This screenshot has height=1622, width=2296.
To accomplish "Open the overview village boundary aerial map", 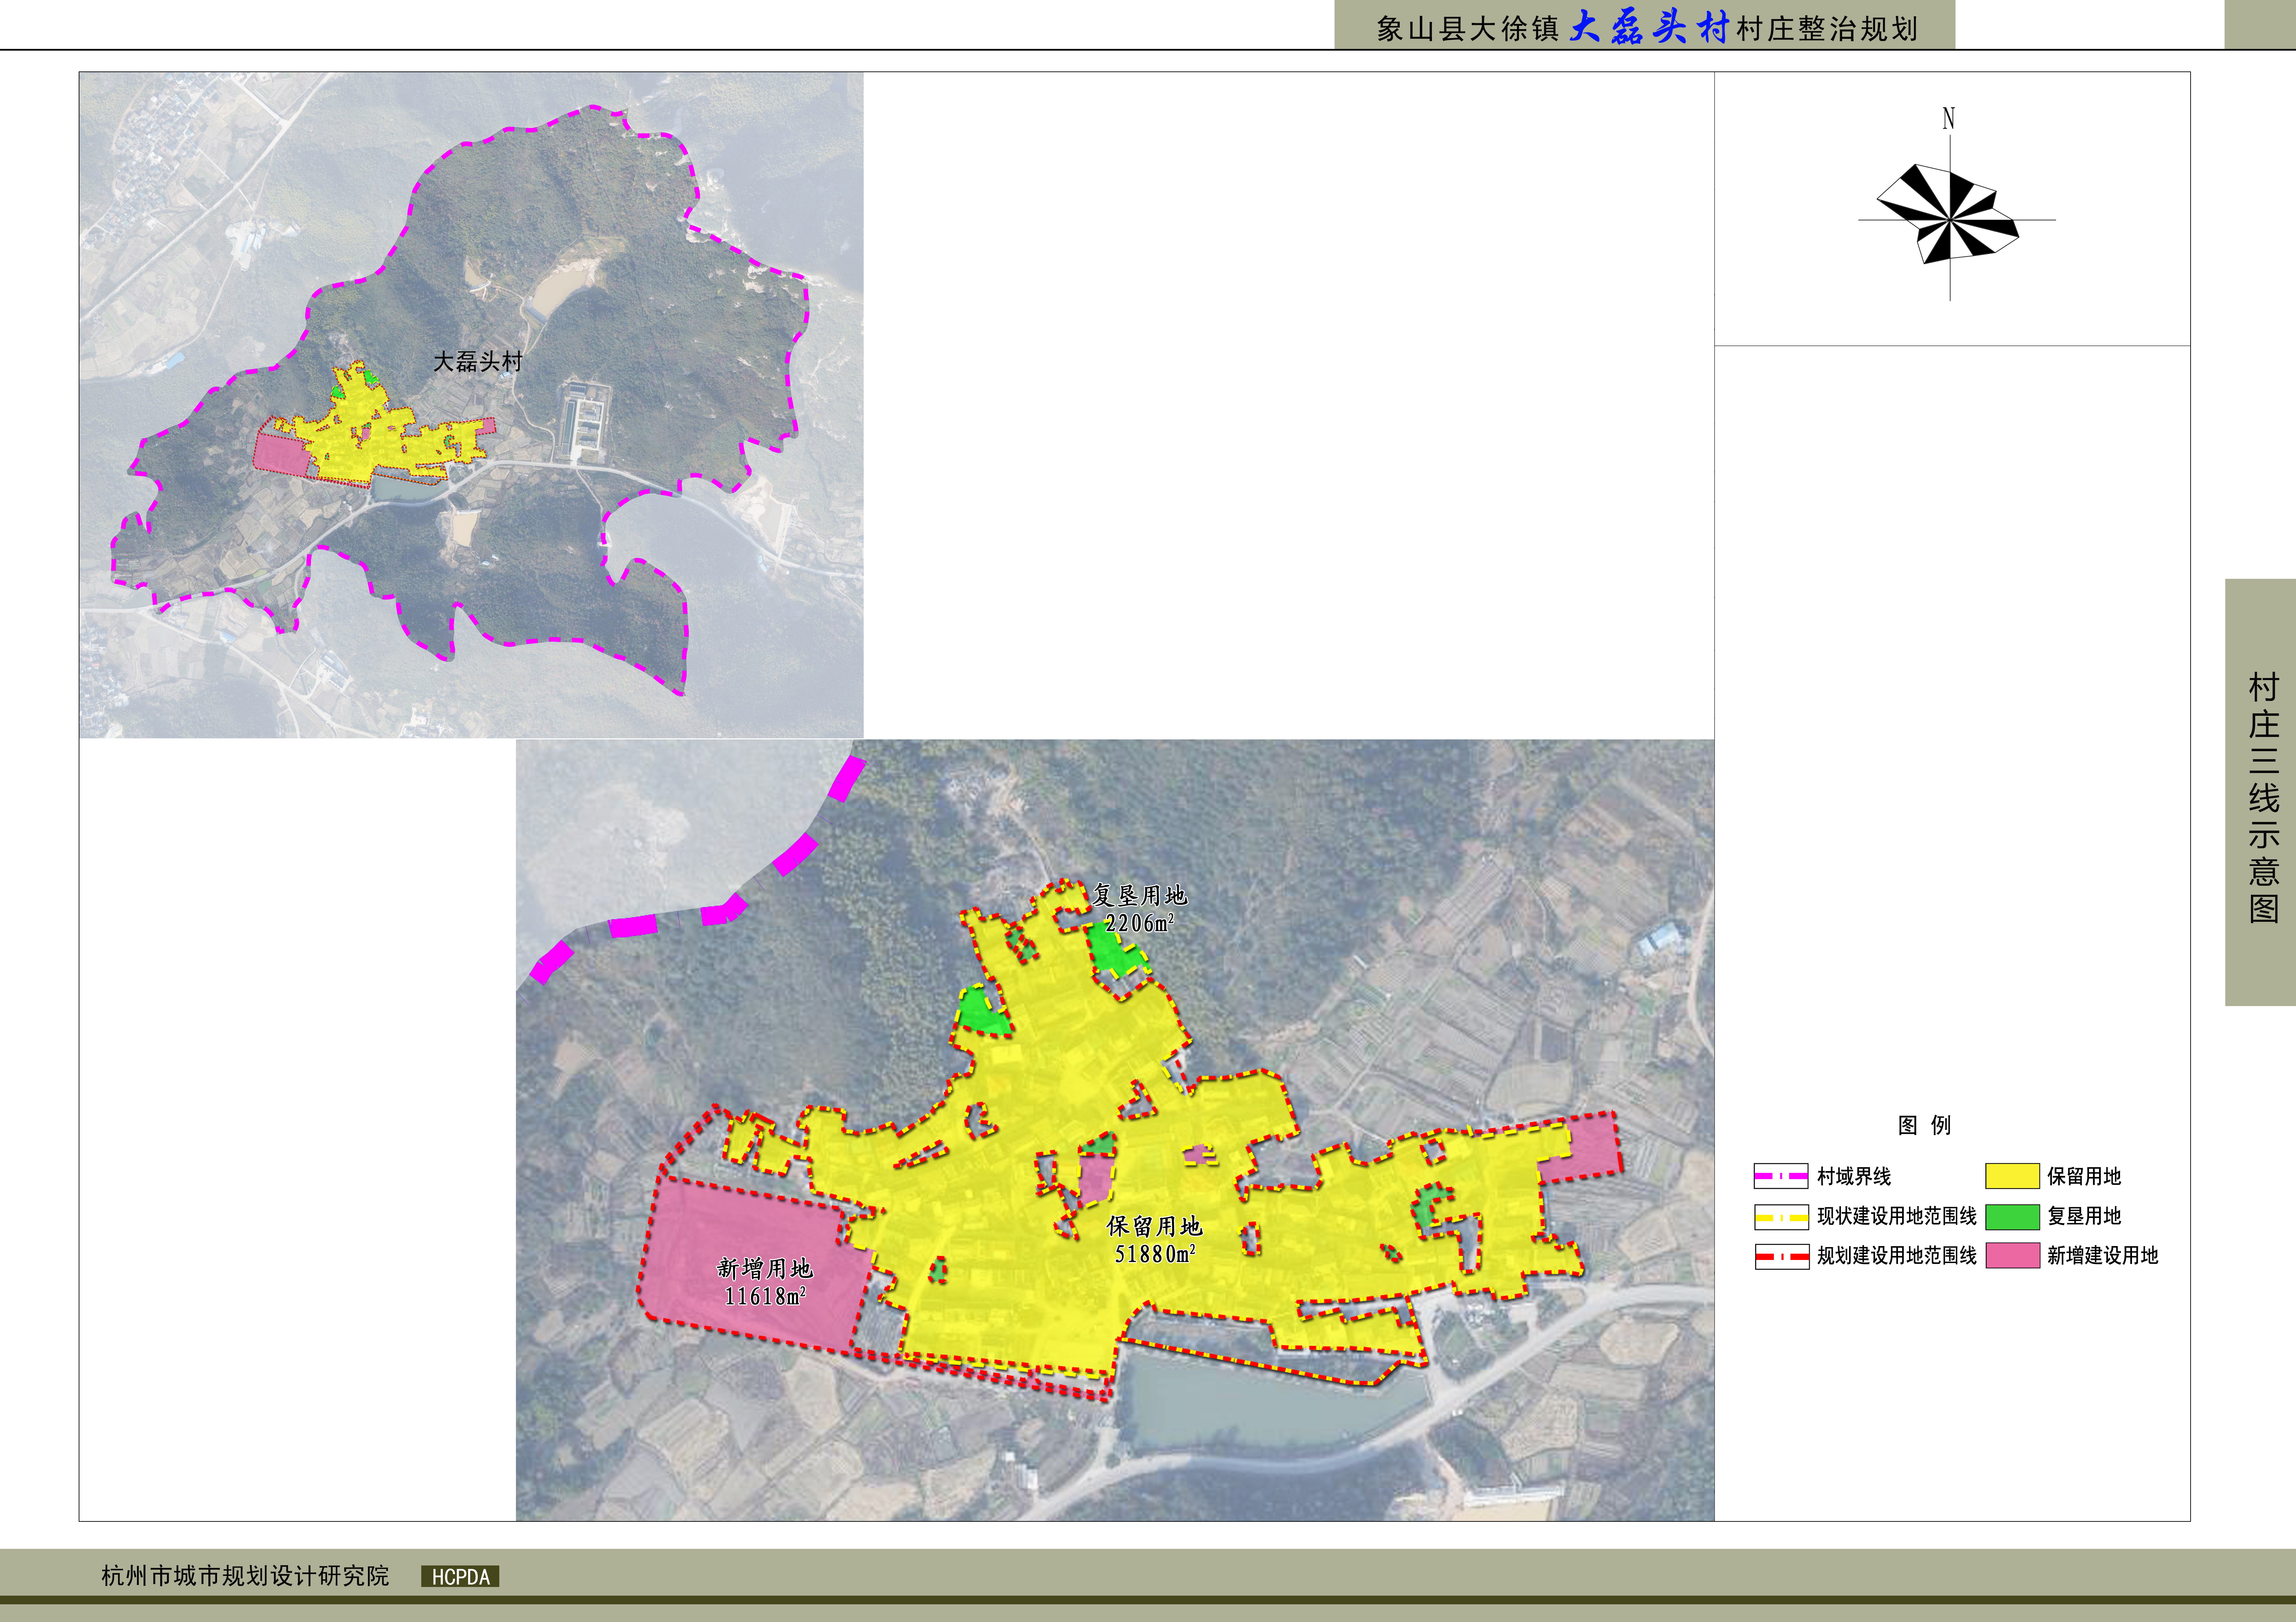I will [x=471, y=405].
